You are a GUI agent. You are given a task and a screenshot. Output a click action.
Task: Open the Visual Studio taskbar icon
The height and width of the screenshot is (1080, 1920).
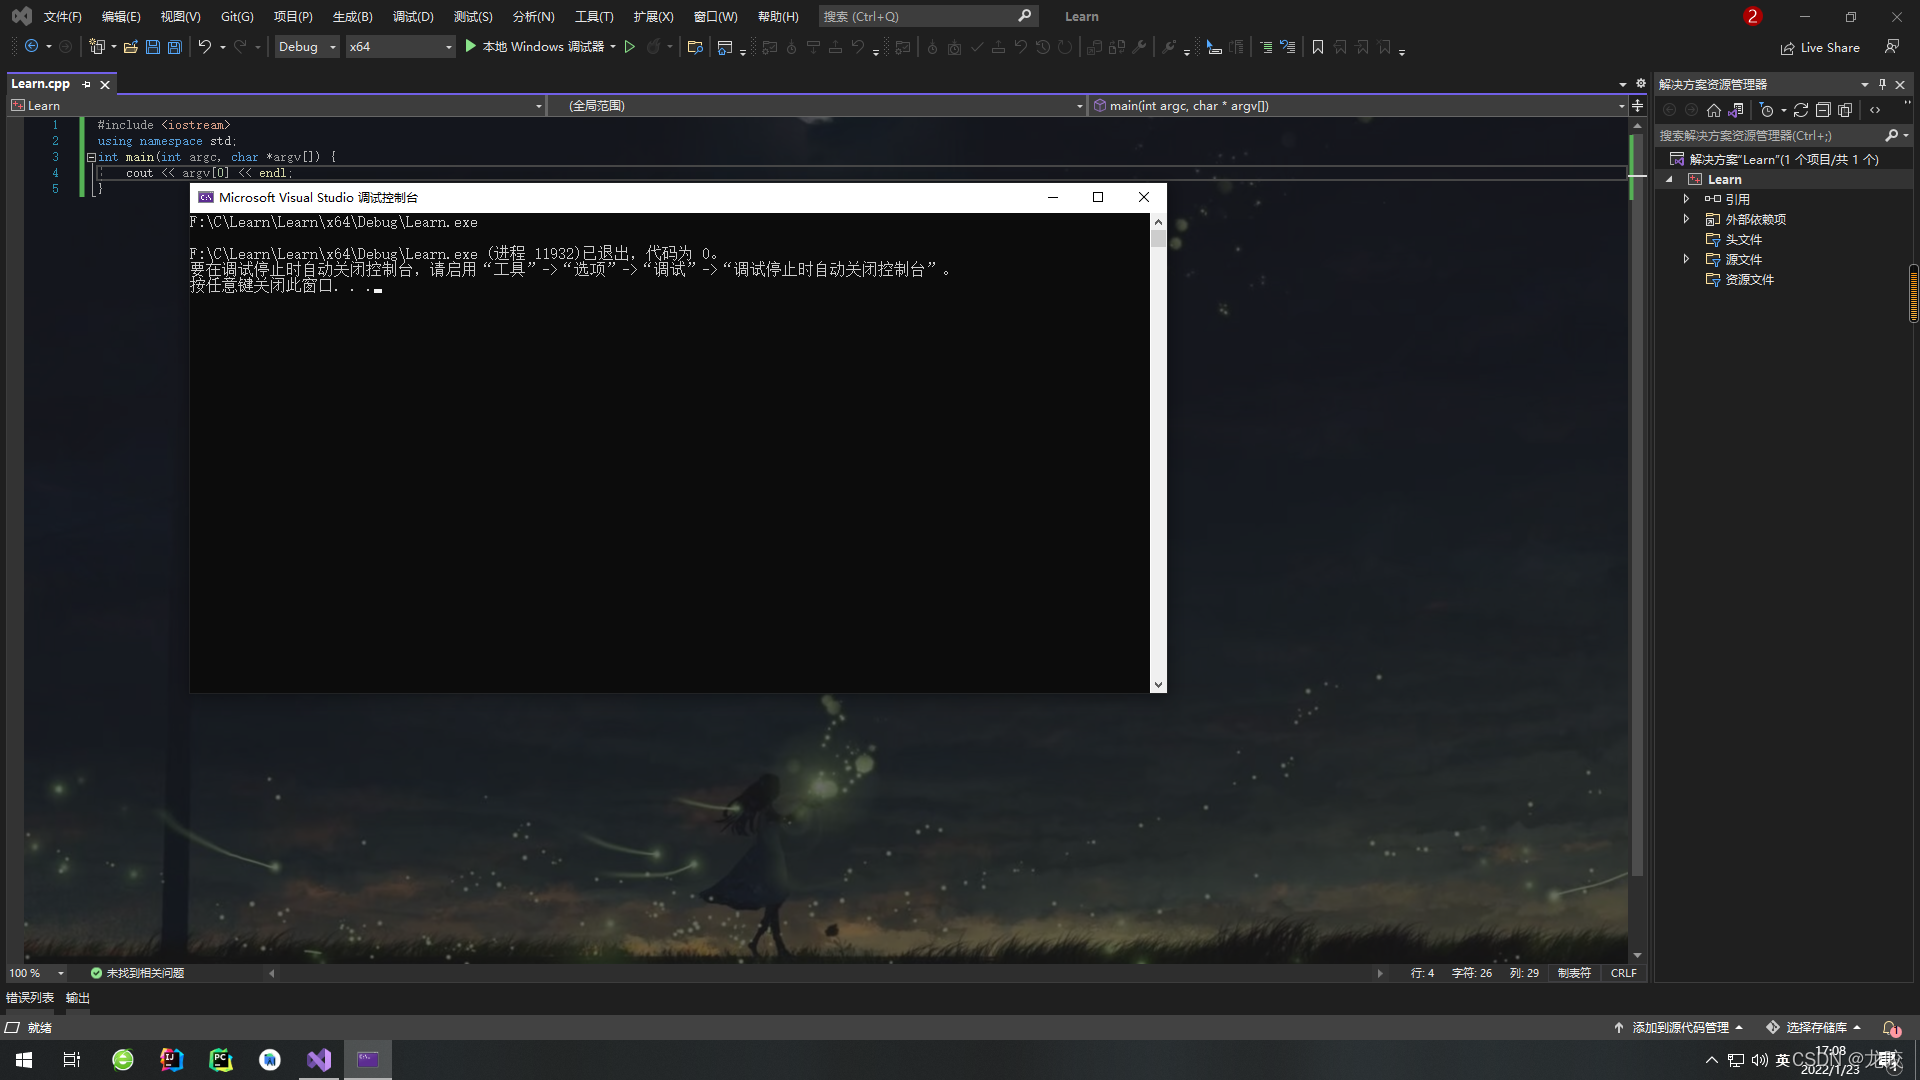(x=319, y=1060)
